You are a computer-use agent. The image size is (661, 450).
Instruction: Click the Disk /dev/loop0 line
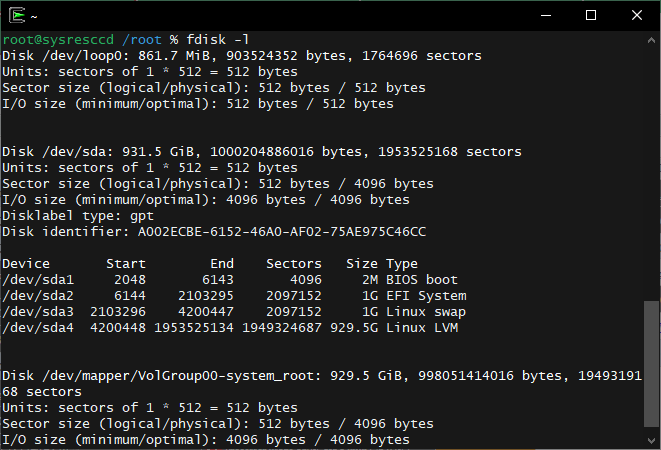point(242,56)
